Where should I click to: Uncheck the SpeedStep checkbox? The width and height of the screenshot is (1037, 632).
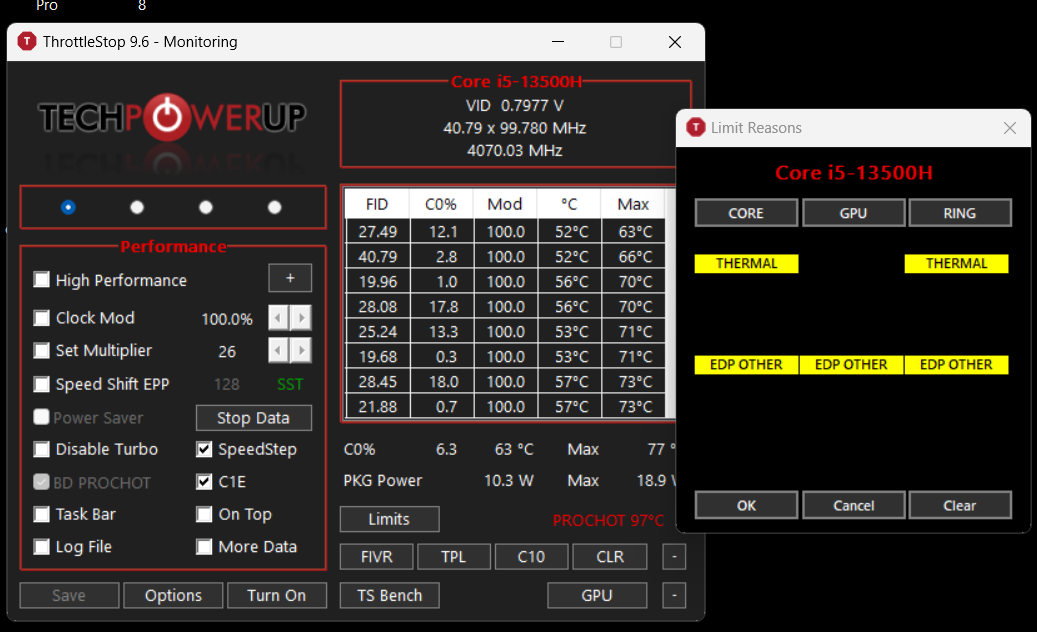(x=204, y=450)
